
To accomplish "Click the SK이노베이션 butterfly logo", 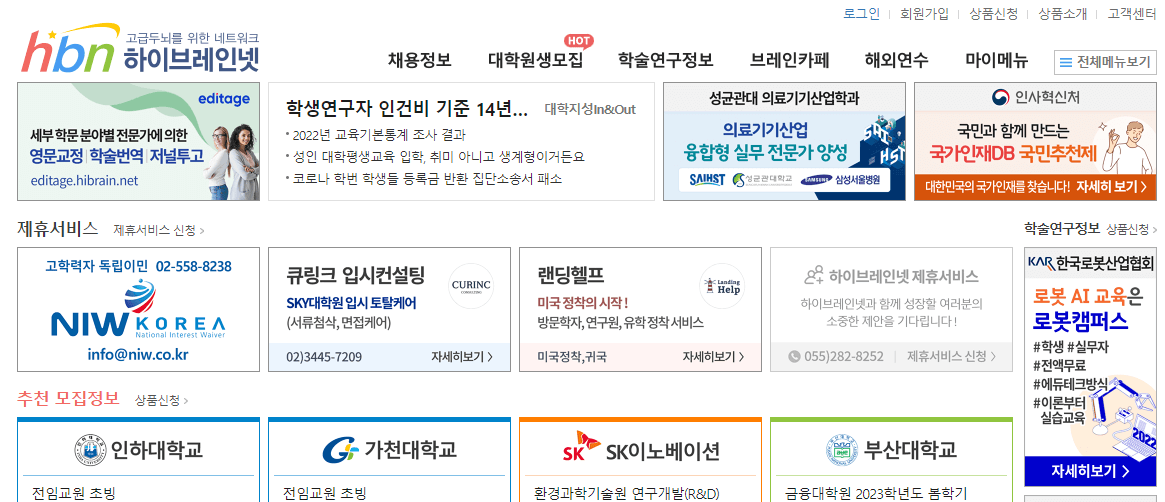I will coord(580,449).
